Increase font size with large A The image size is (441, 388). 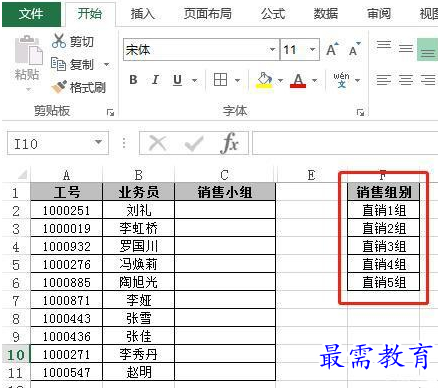[332, 50]
